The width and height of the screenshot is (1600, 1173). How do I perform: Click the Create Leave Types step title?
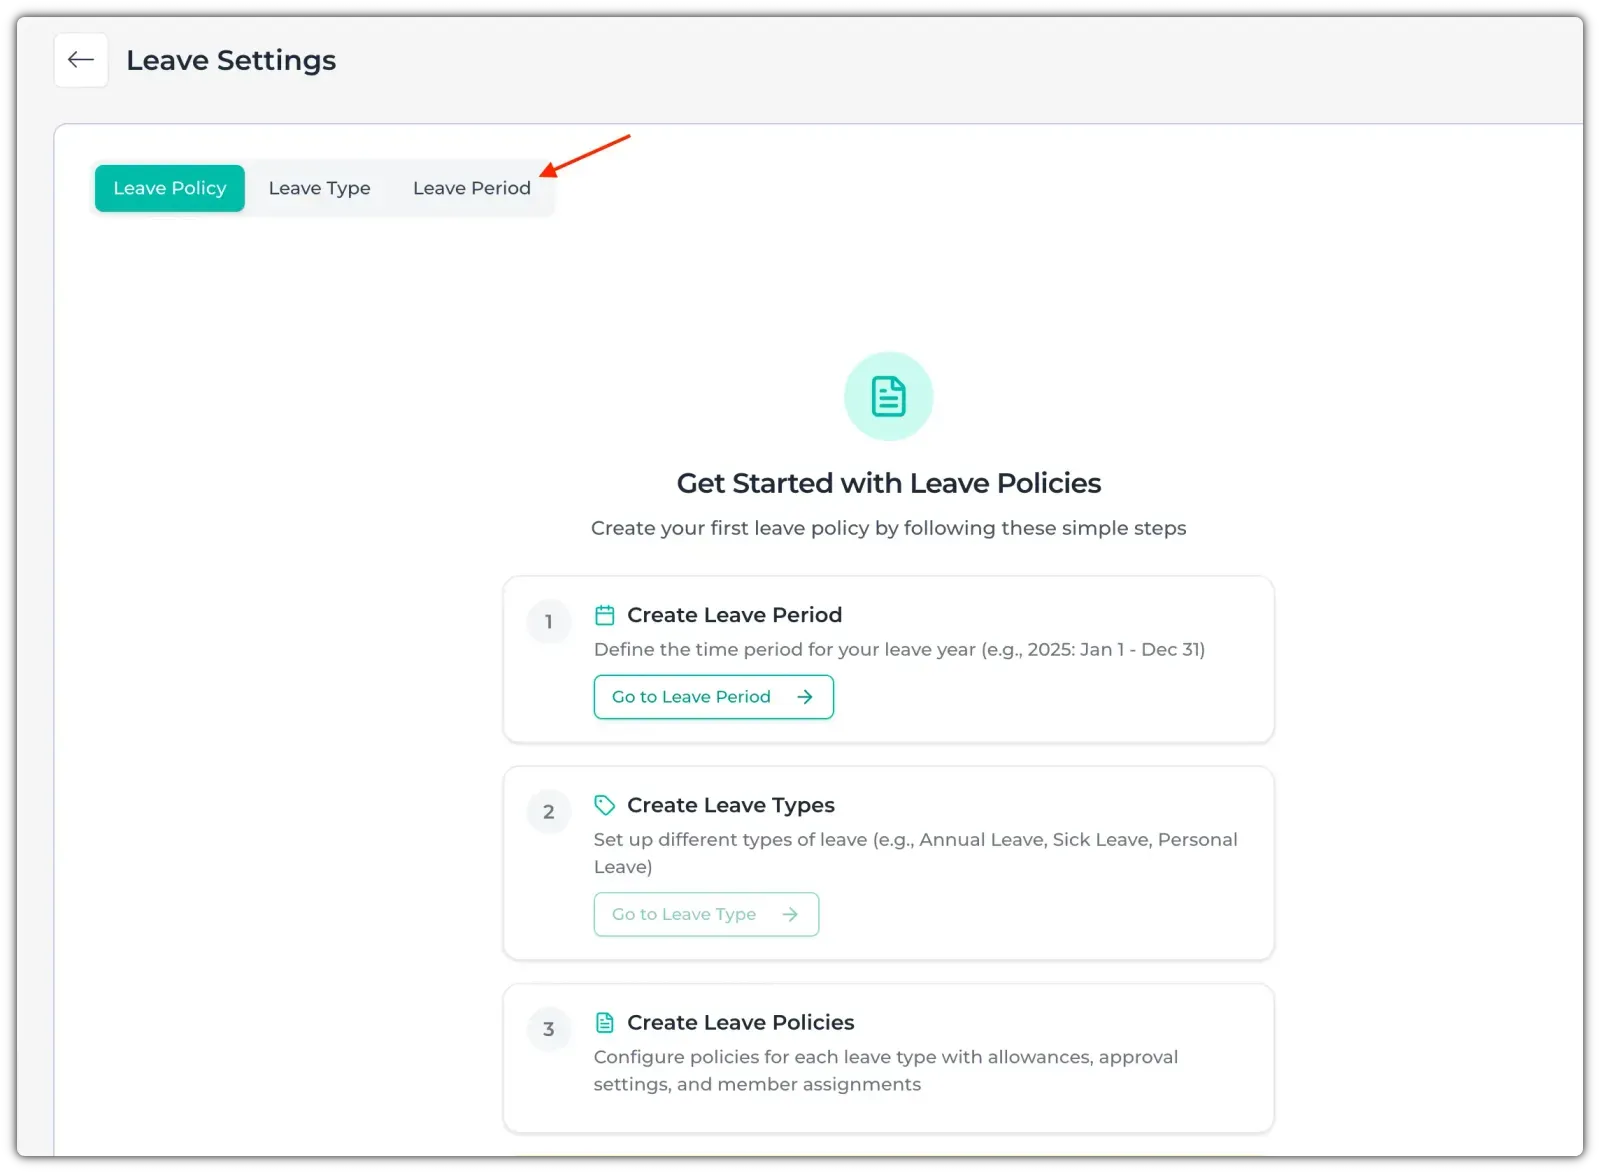pyautogui.click(x=730, y=805)
